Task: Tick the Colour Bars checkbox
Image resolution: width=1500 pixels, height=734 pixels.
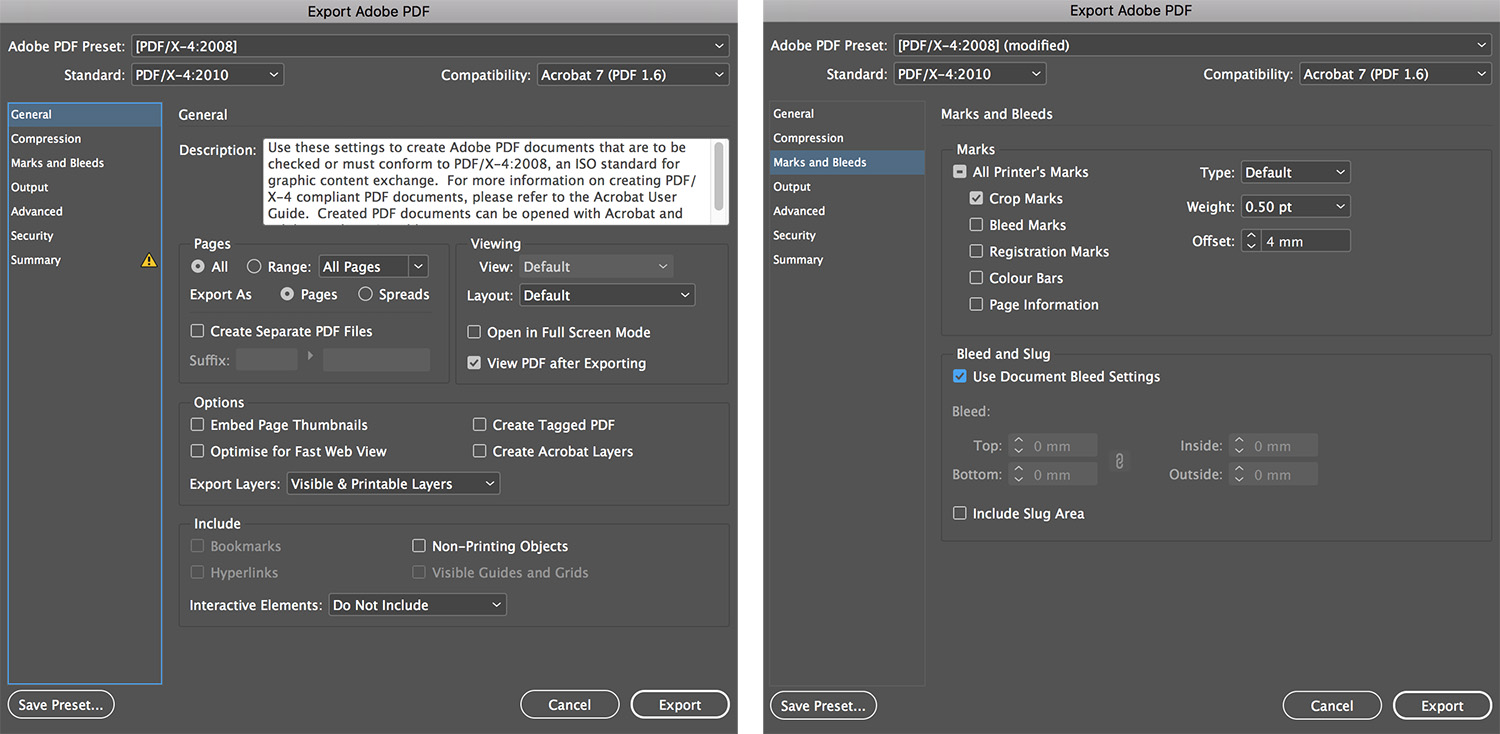Action: pos(976,278)
